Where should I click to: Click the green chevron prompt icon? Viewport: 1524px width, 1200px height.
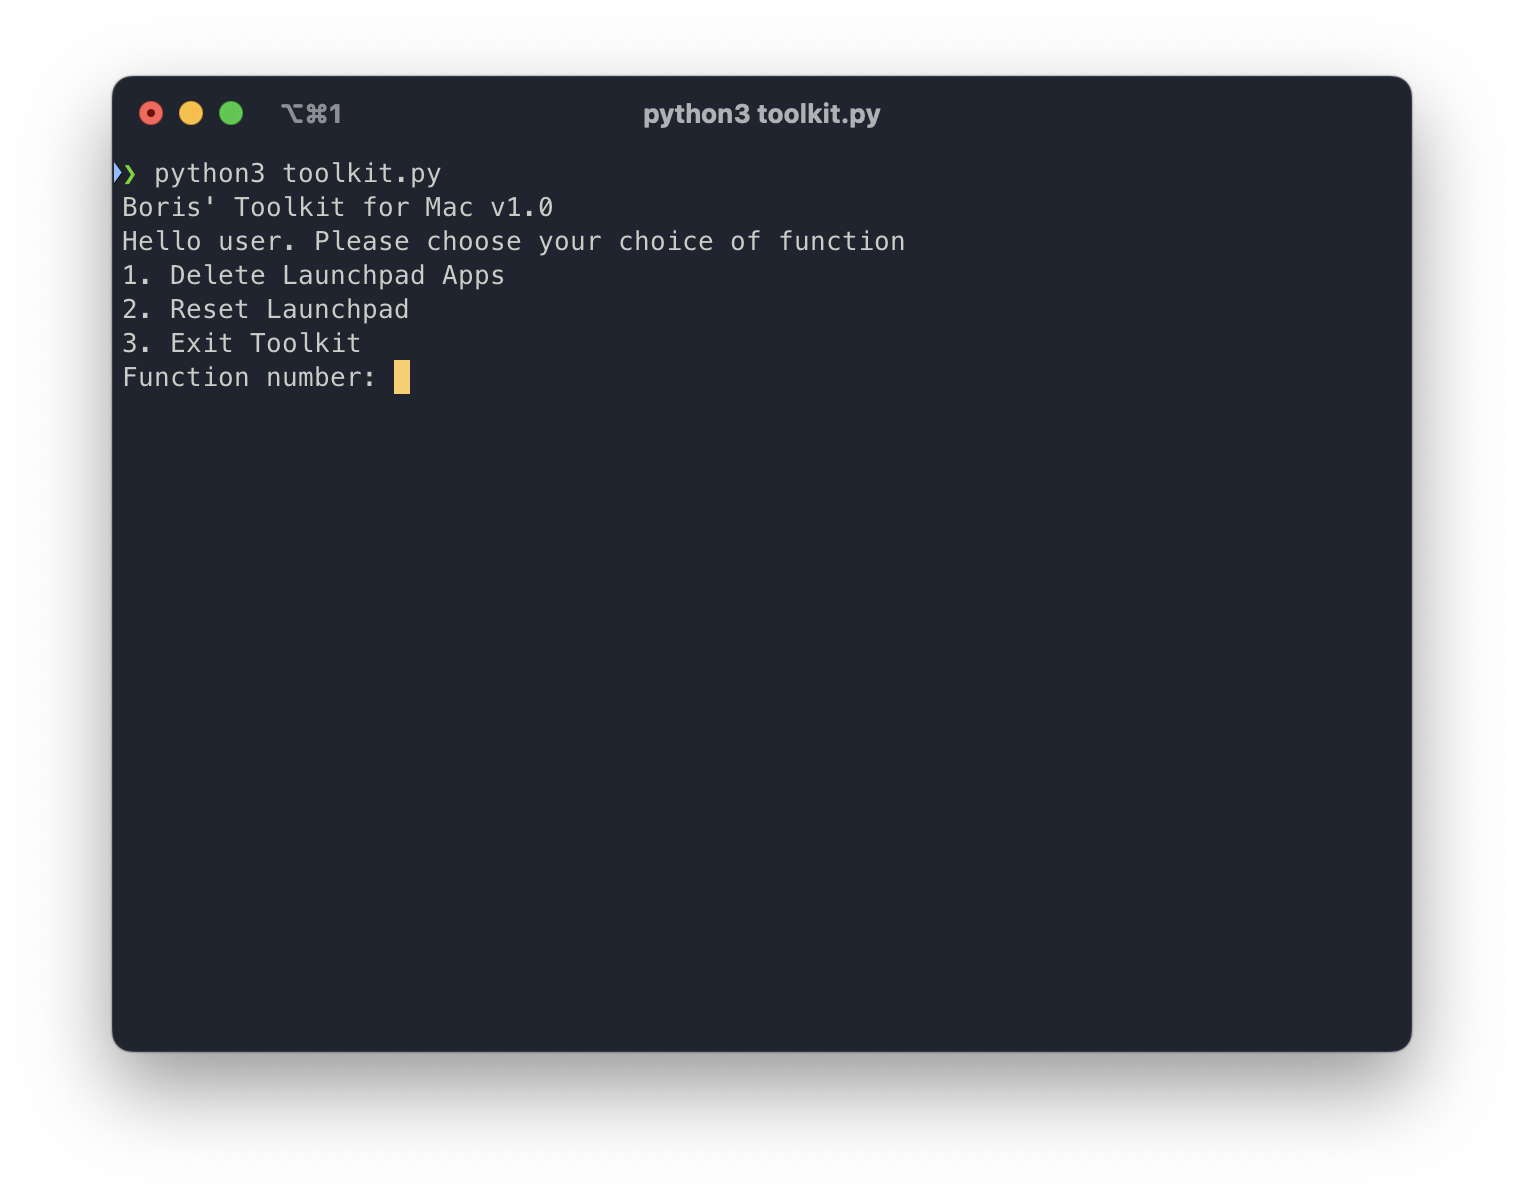132,173
